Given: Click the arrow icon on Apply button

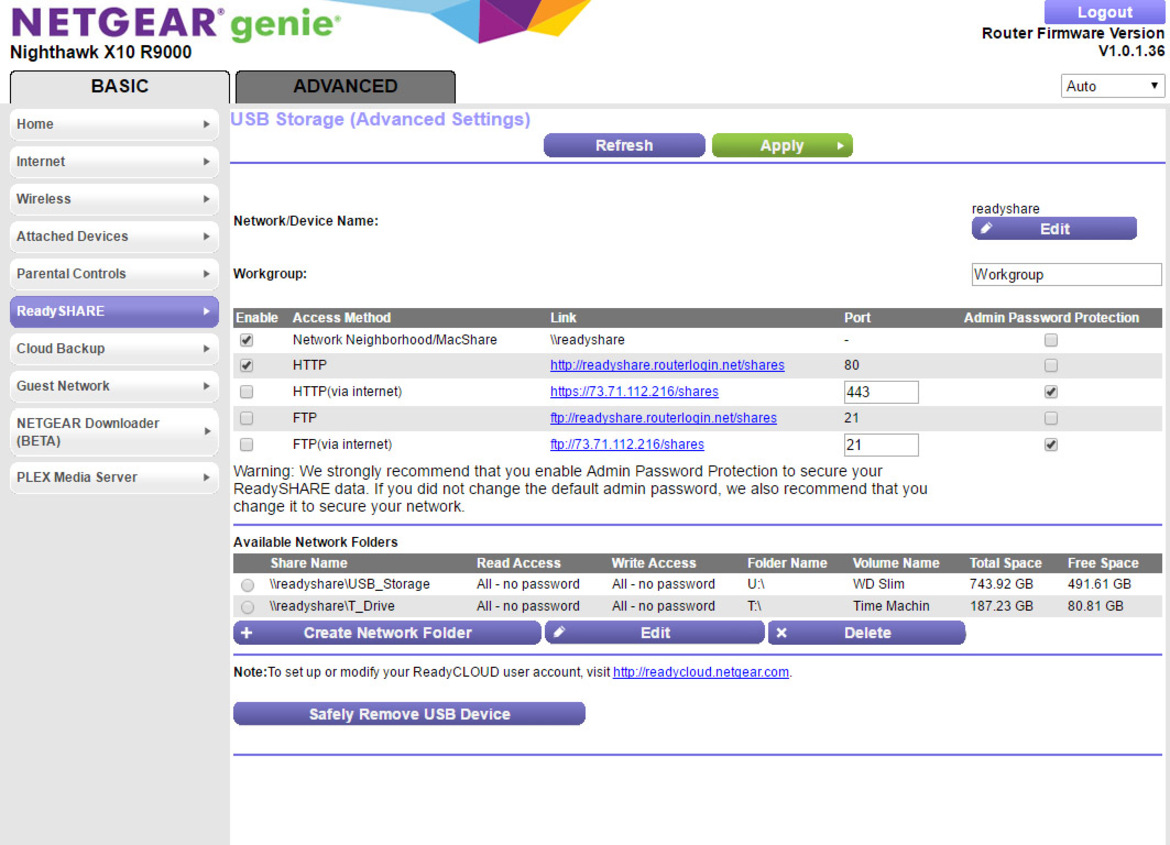Looking at the screenshot, I should [840, 146].
